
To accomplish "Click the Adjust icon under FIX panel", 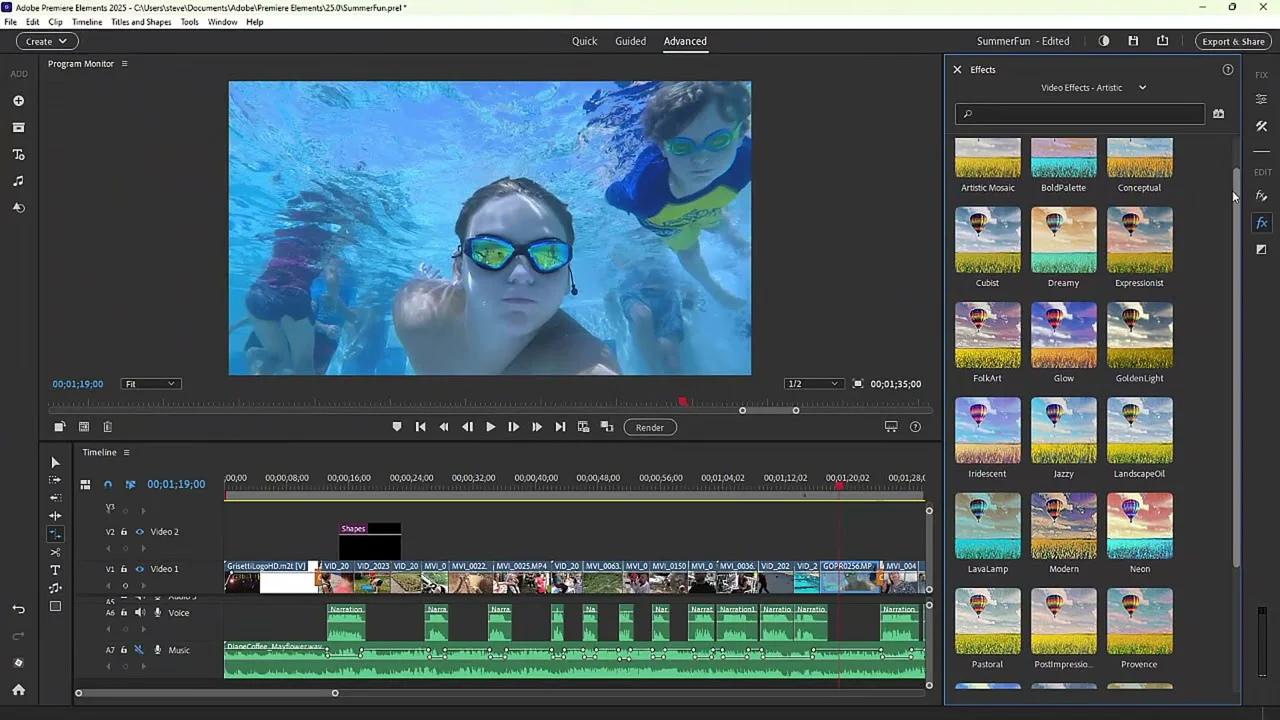I will (x=1261, y=98).
